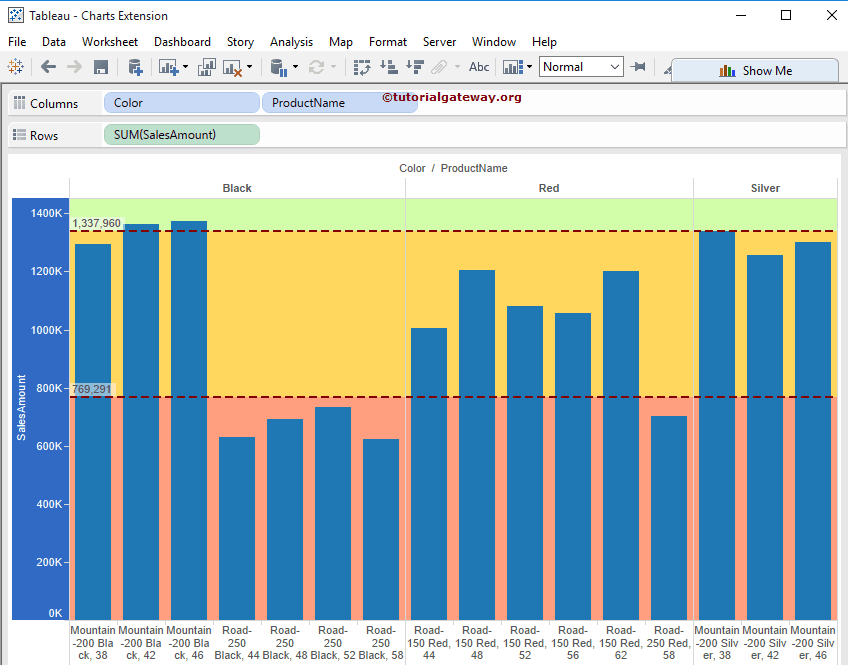Open the Tableau start page
Image resolution: width=848 pixels, height=665 pixels.
(14, 67)
